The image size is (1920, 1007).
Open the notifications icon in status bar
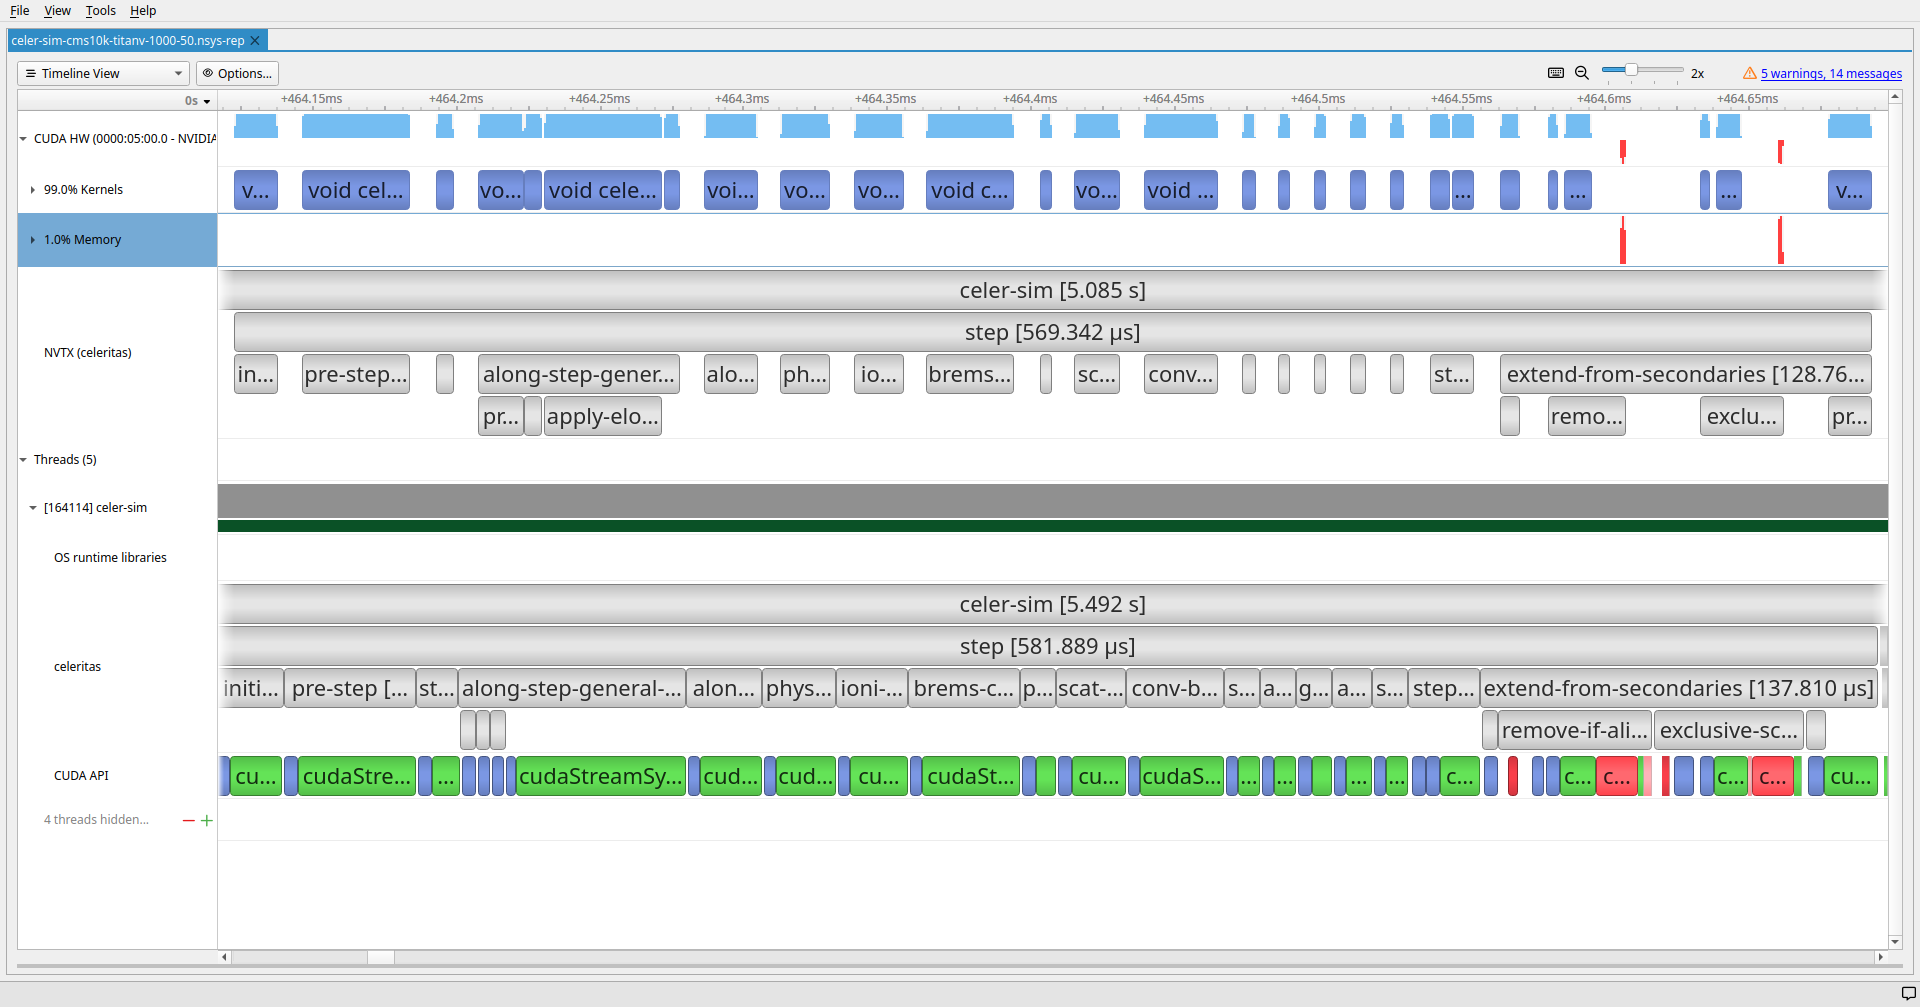(x=1908, y=993)
